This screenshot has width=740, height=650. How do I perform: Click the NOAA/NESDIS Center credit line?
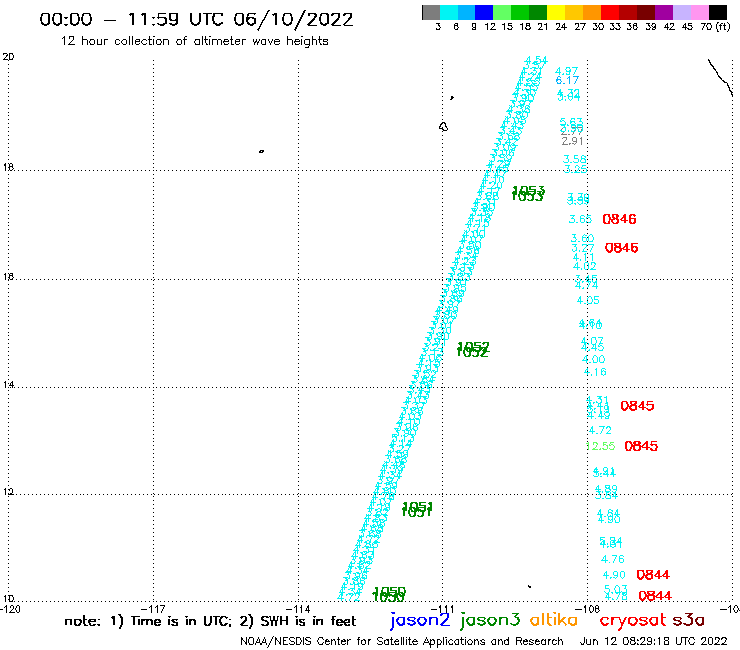pos(402,641)
